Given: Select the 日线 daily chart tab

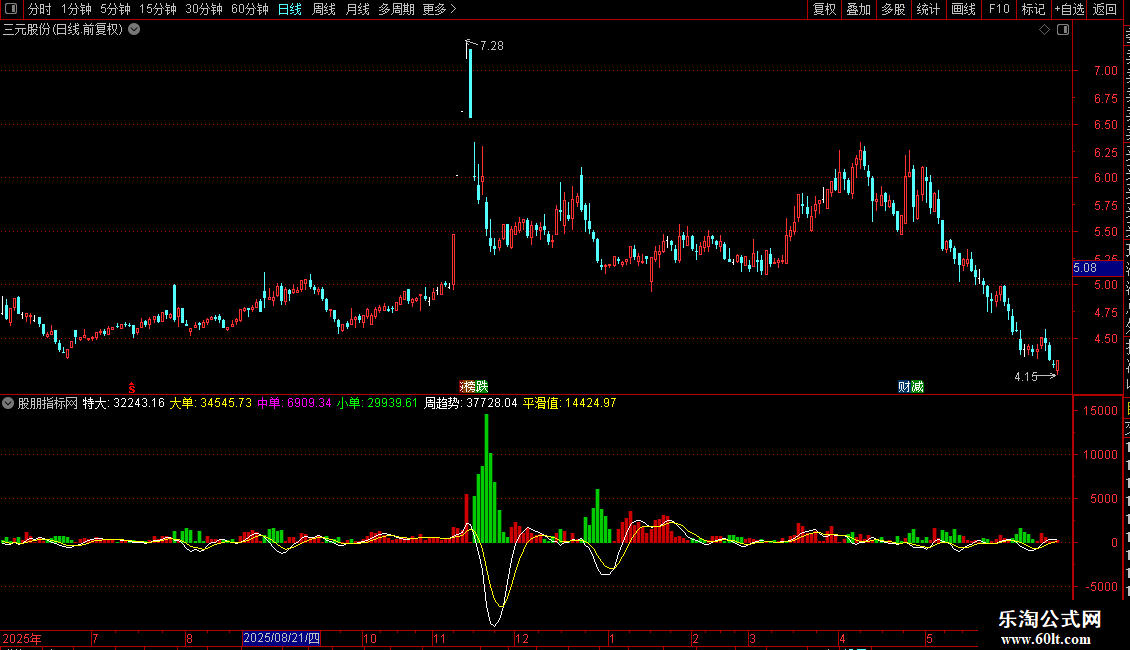Looking at the screenshot, I should tap(290, 9).
